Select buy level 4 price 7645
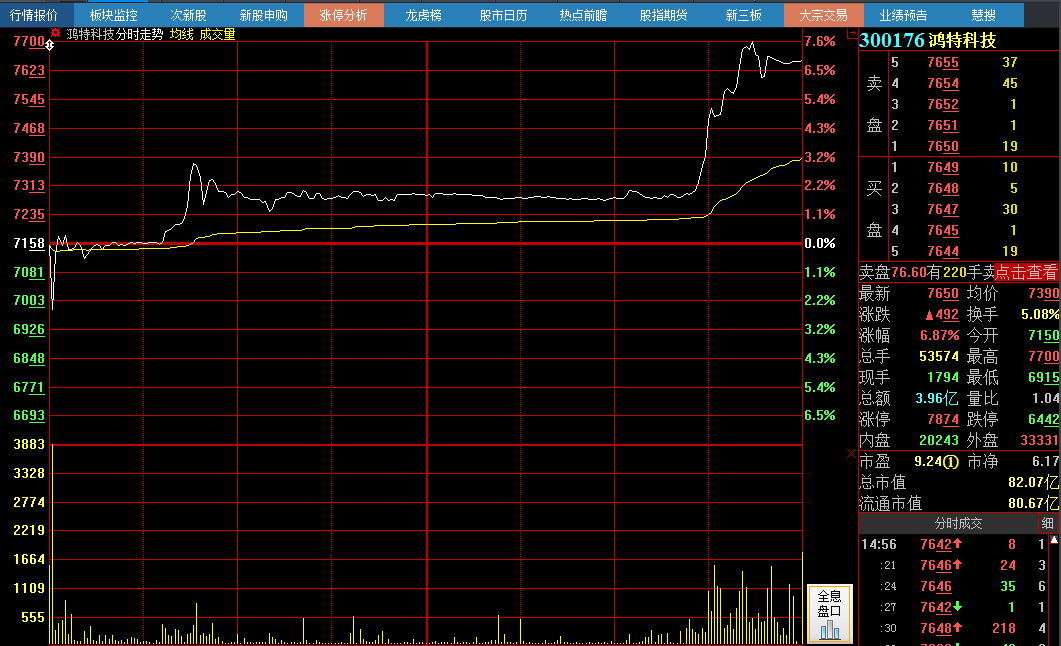The width and height of the screenshot is (1061, 646). point(943,230)
